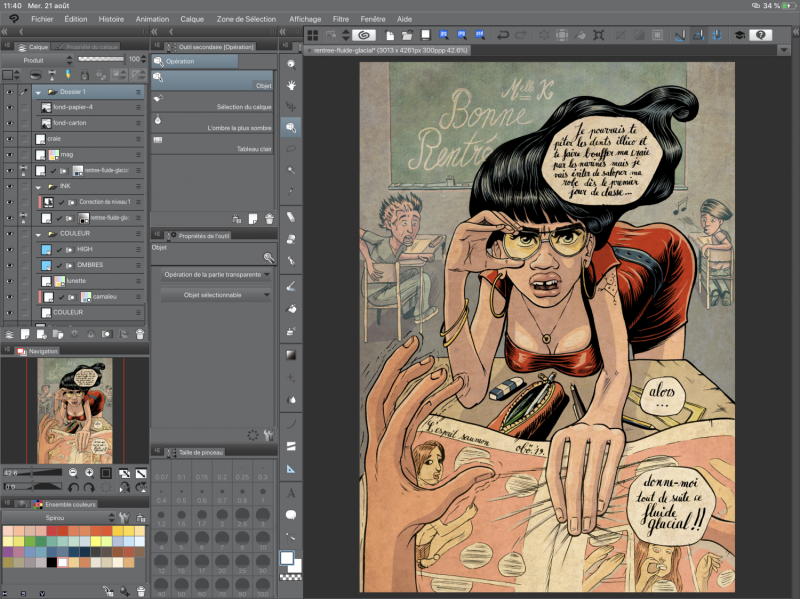
Task: Open the Filtre menu
Action: (341, 19)
